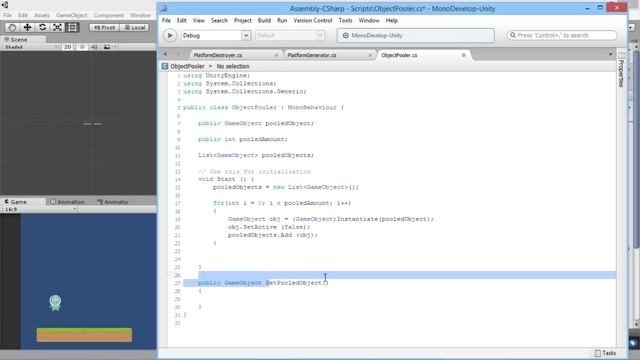Open the Animation tab in Unity
Viewport: 640px width, 360px height.
coord(67,202)
